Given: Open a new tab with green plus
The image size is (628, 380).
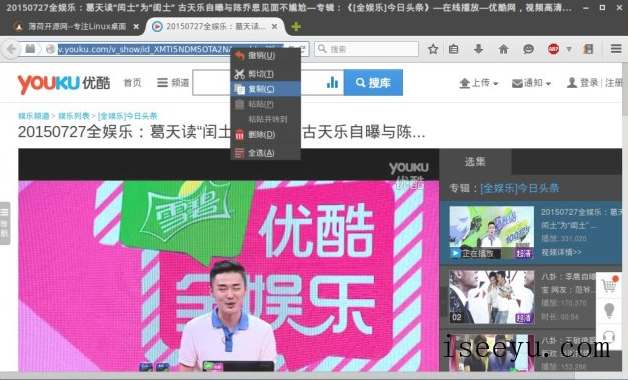Looking at the screenshot, I should point(296,27).
